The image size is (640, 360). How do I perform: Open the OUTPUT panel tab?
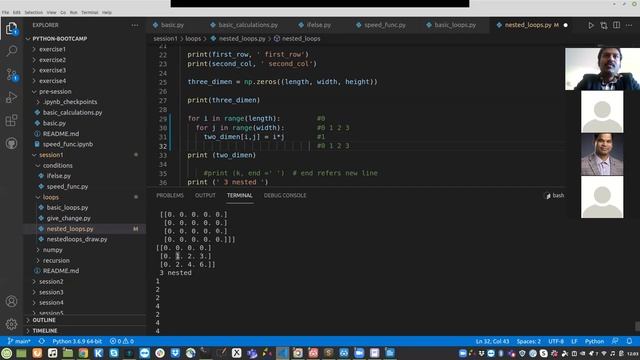pyautogui.click(x=205, y=196)
